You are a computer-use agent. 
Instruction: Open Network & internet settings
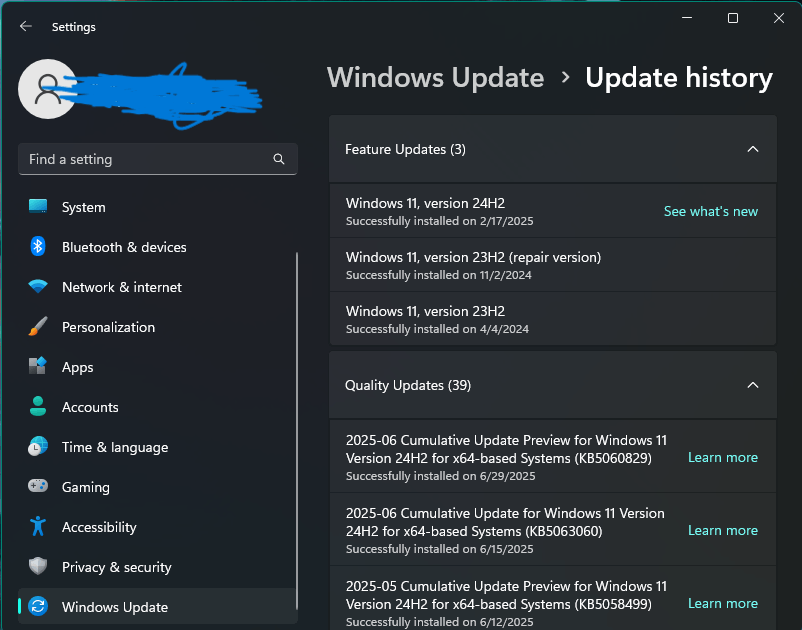pos(158,287)
